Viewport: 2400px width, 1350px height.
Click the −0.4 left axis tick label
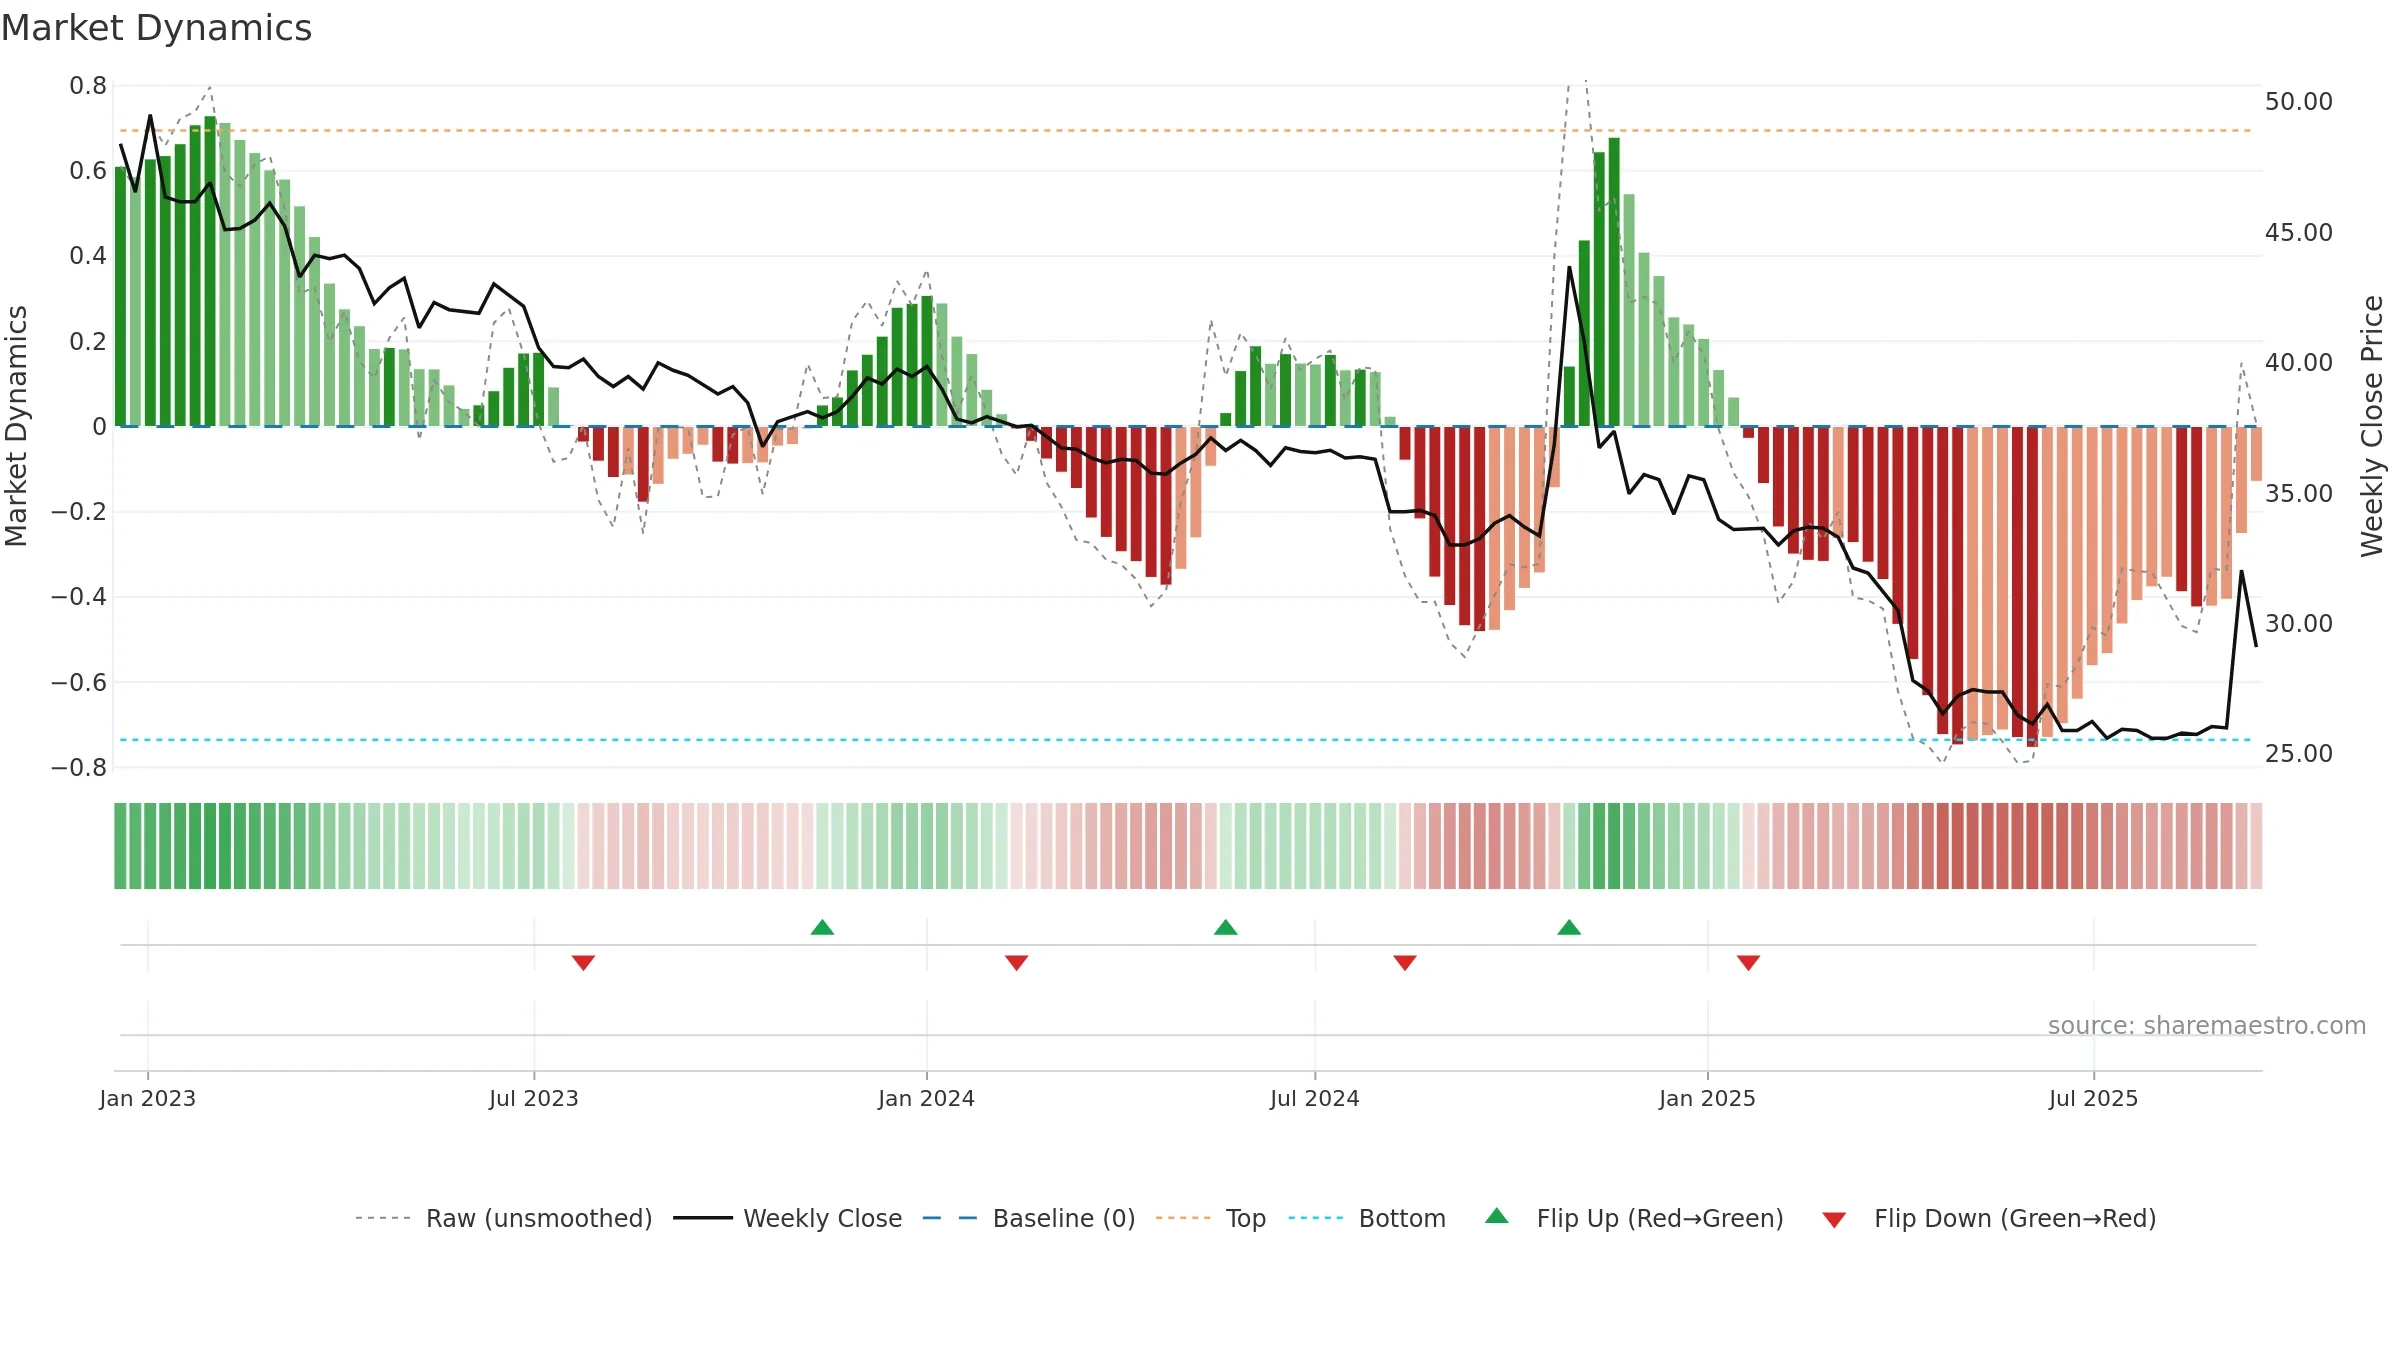(79, 597)
